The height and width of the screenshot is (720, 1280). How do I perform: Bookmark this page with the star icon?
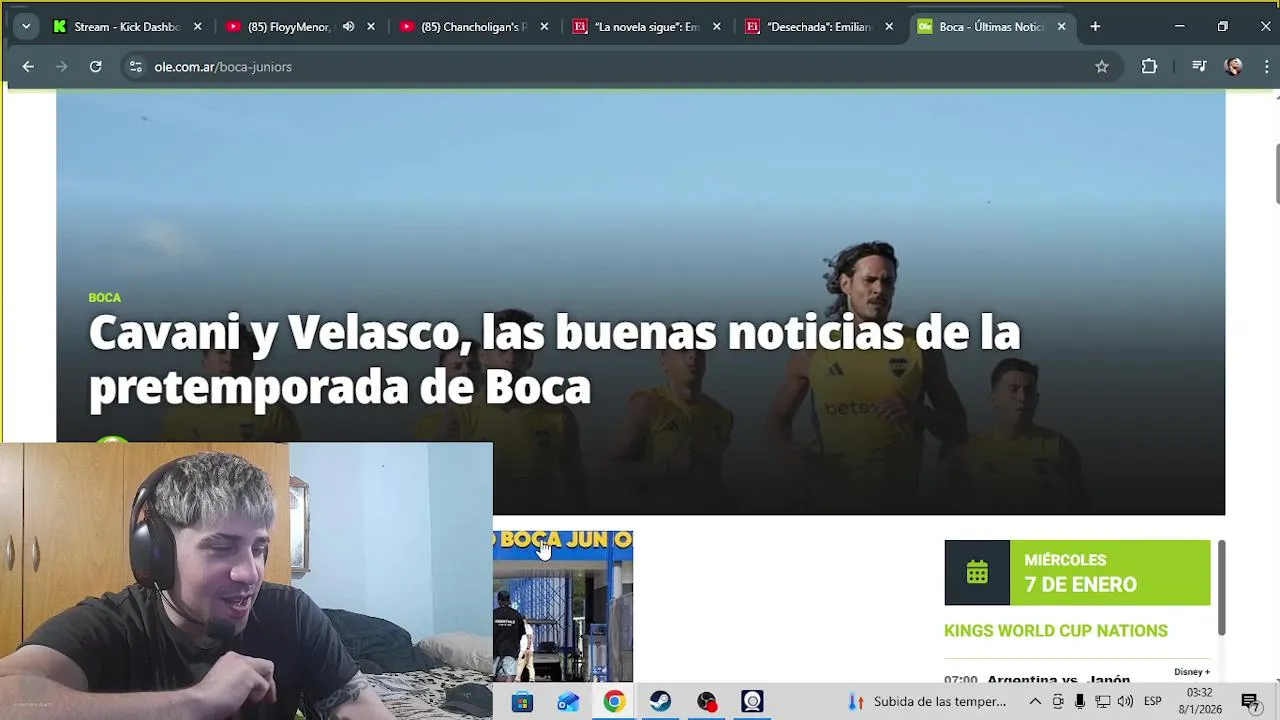pos(1102,67)
